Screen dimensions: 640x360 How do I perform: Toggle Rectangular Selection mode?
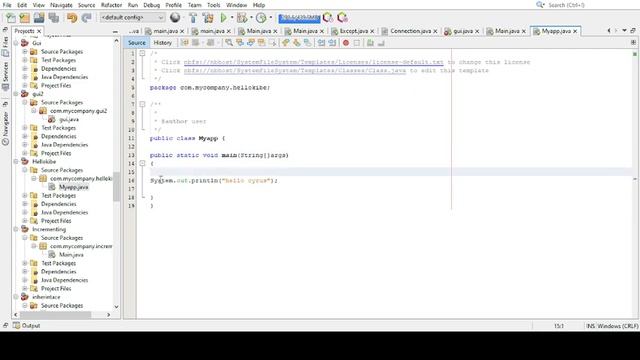[x=272, y=43]
